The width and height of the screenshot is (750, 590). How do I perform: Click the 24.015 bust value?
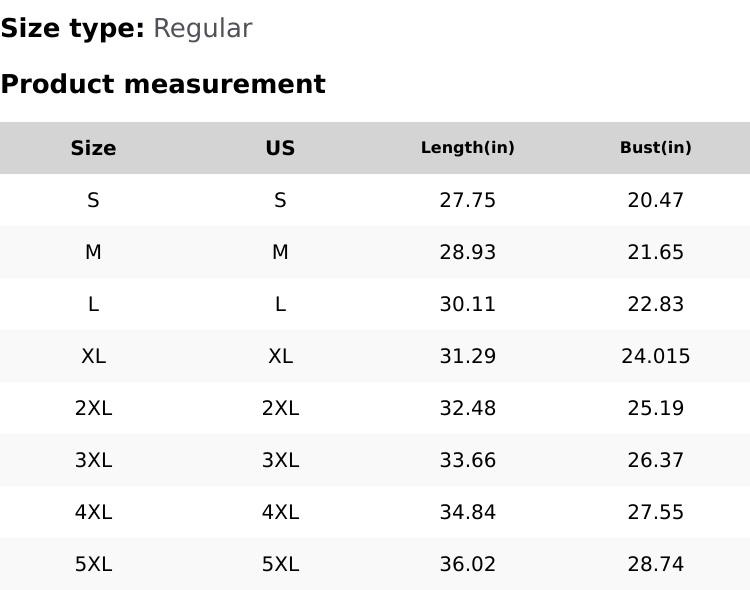(x=655, y=356)
